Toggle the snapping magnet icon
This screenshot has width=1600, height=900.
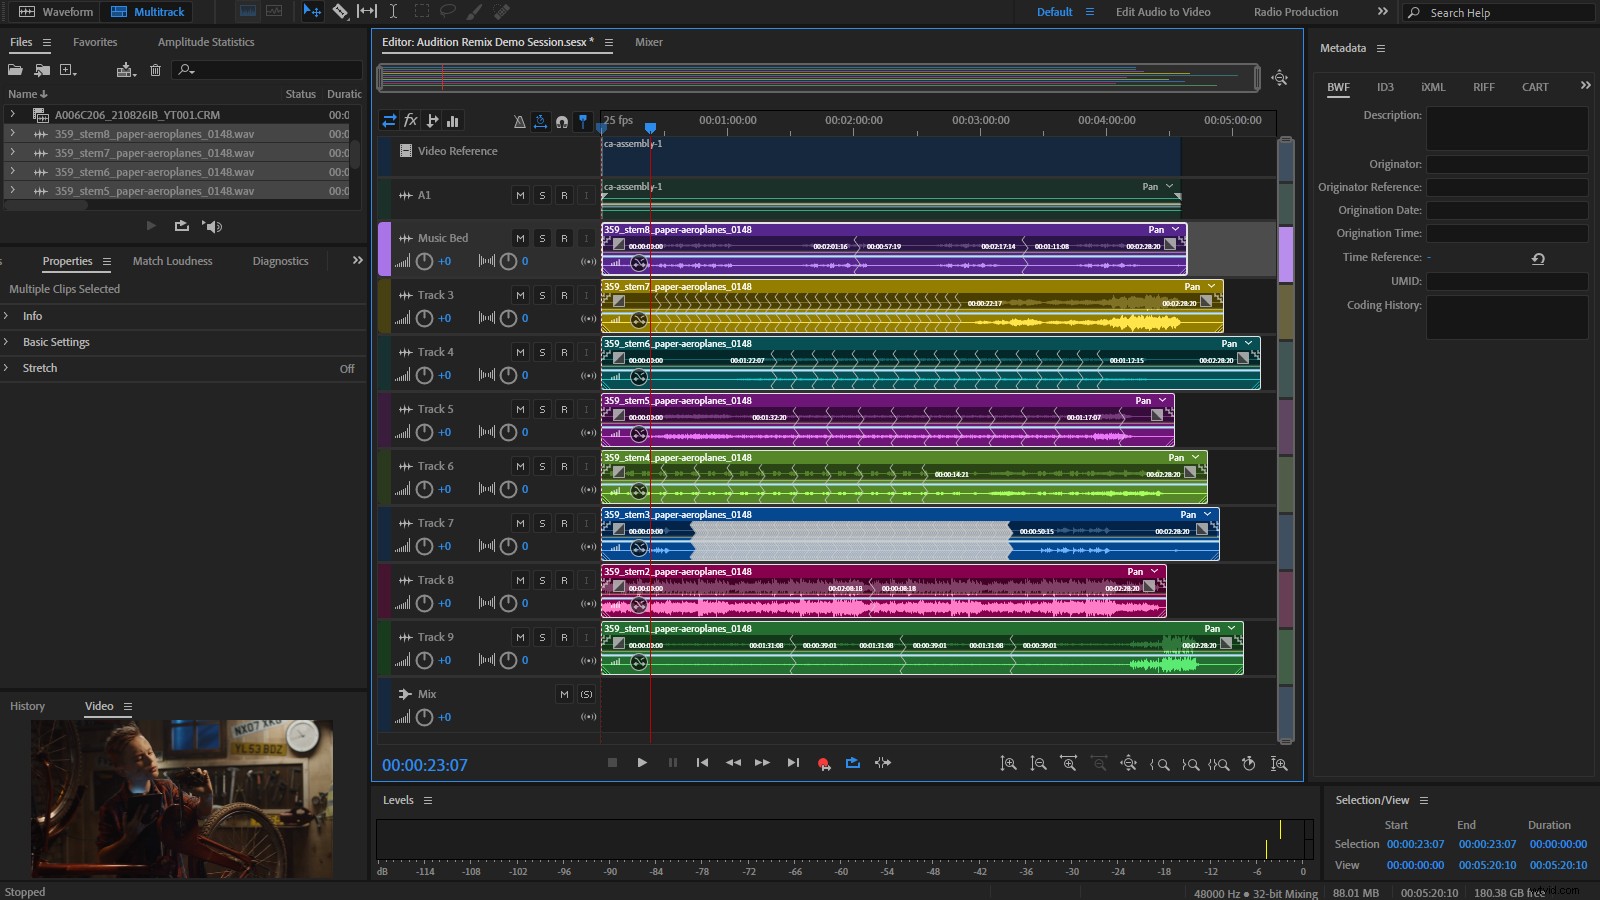pyautogui.click(x=562, y=121)
